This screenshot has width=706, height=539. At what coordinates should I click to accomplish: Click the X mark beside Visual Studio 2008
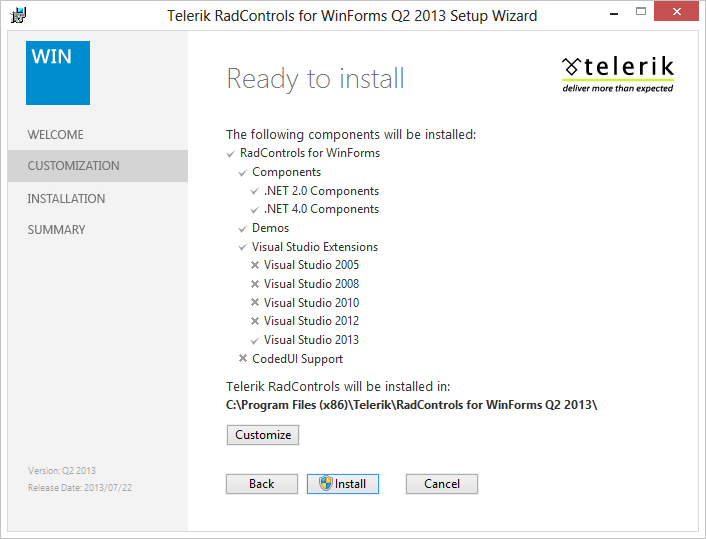pos(255,284)
